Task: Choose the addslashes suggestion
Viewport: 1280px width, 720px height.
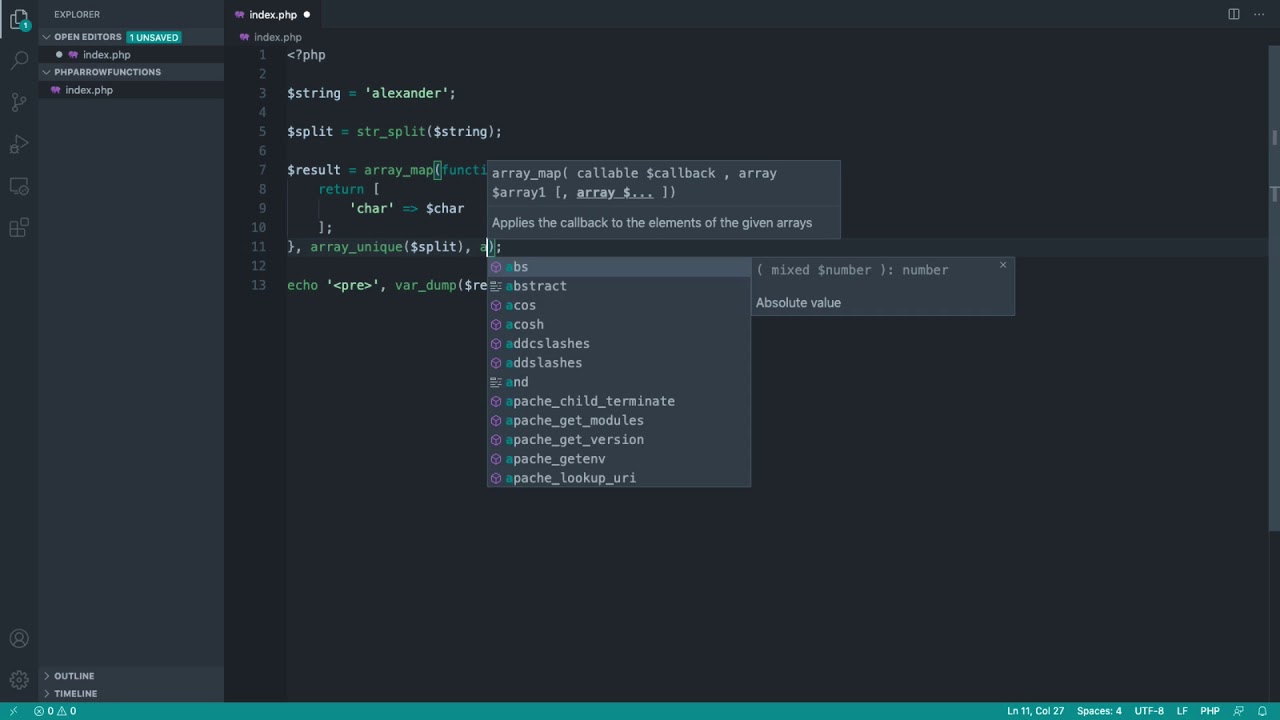Action: point(618,363)
